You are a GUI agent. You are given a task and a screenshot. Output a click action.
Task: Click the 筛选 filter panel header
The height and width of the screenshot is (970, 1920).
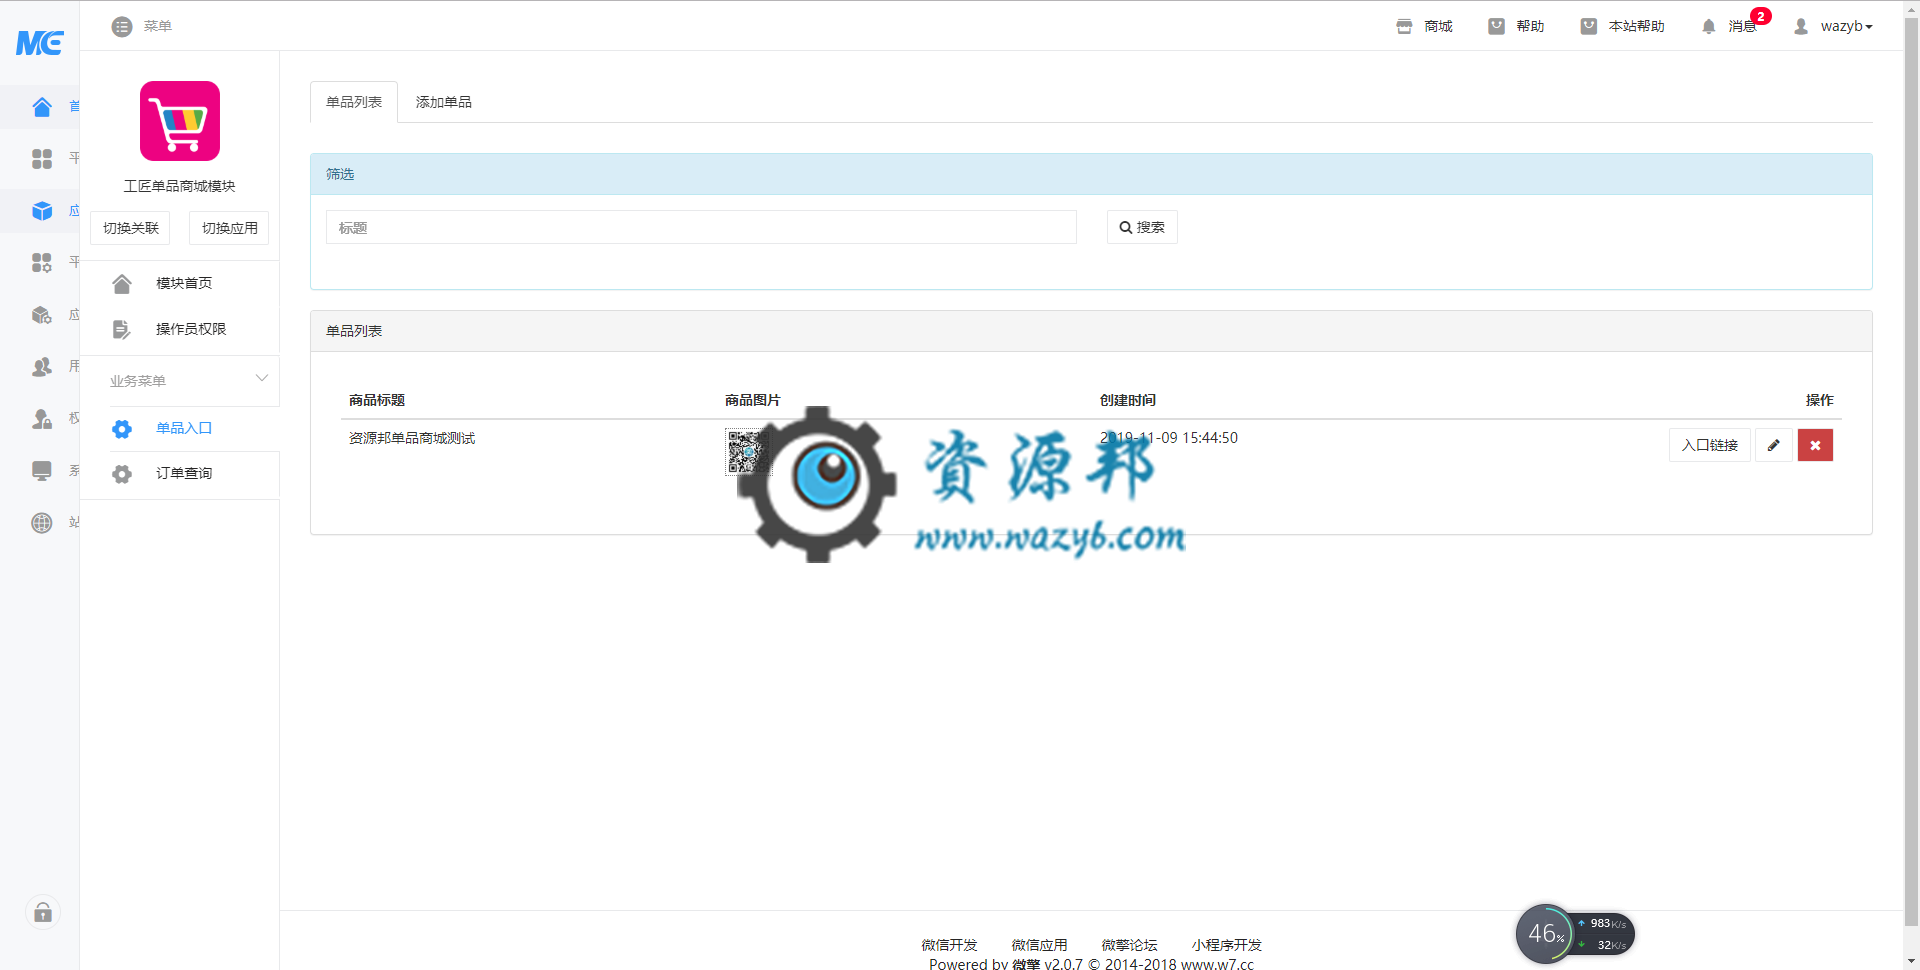pos(1091,174)
